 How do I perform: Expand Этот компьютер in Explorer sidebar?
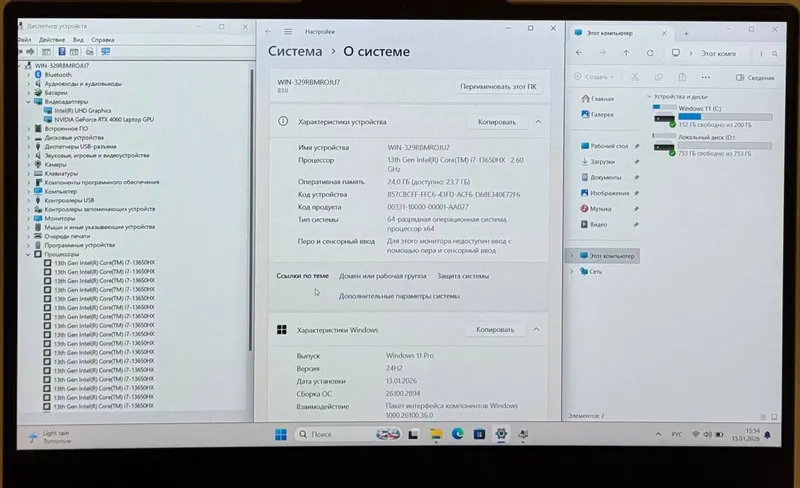click(571, 256)
